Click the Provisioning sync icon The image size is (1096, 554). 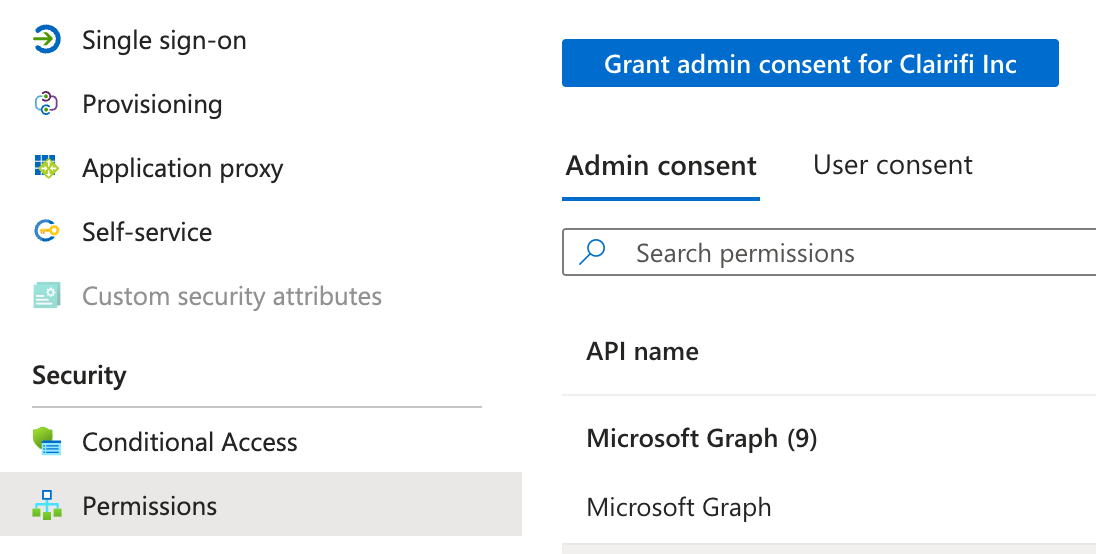point(46,104)
